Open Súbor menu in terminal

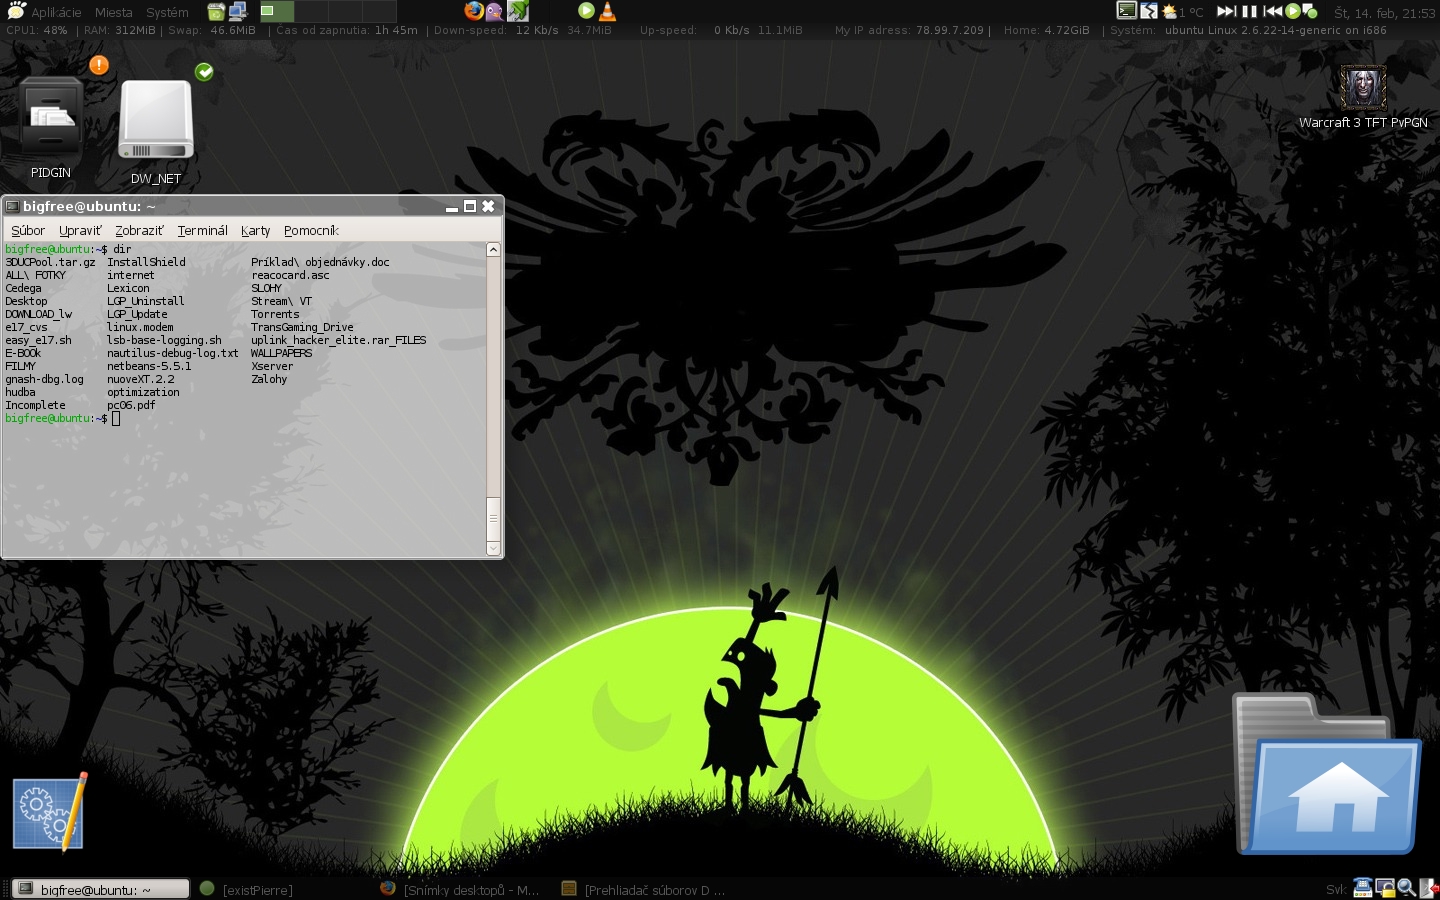28,230
